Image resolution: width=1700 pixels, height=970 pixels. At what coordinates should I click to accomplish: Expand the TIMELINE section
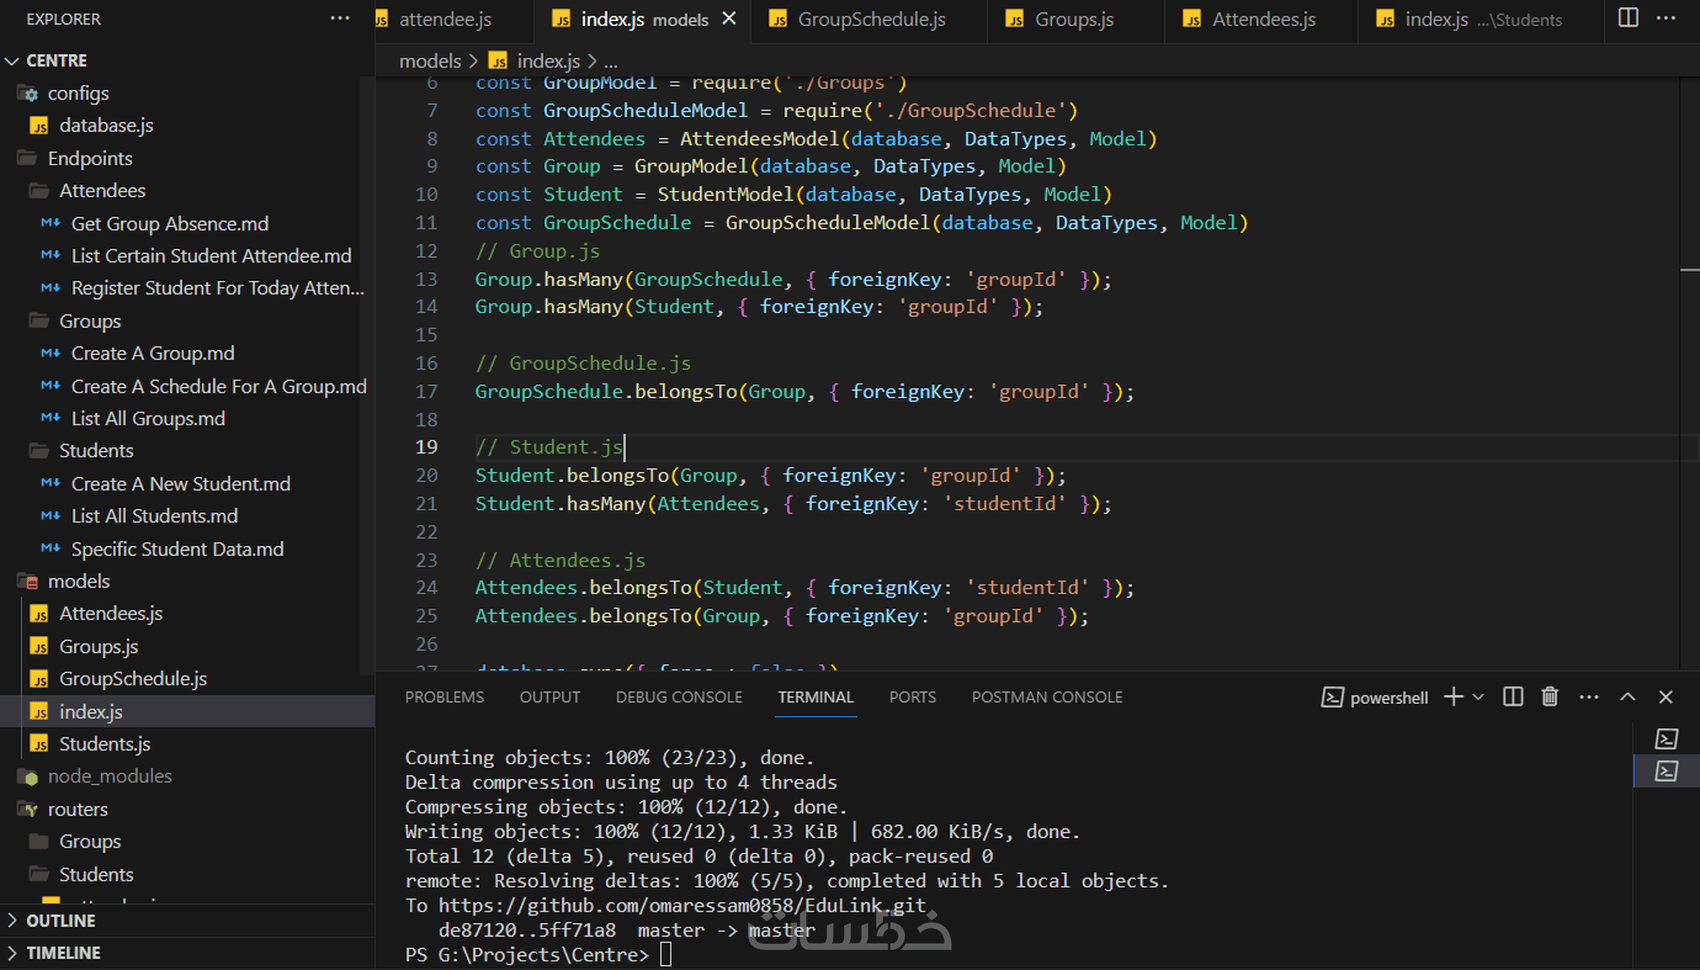tap(187, 953)
